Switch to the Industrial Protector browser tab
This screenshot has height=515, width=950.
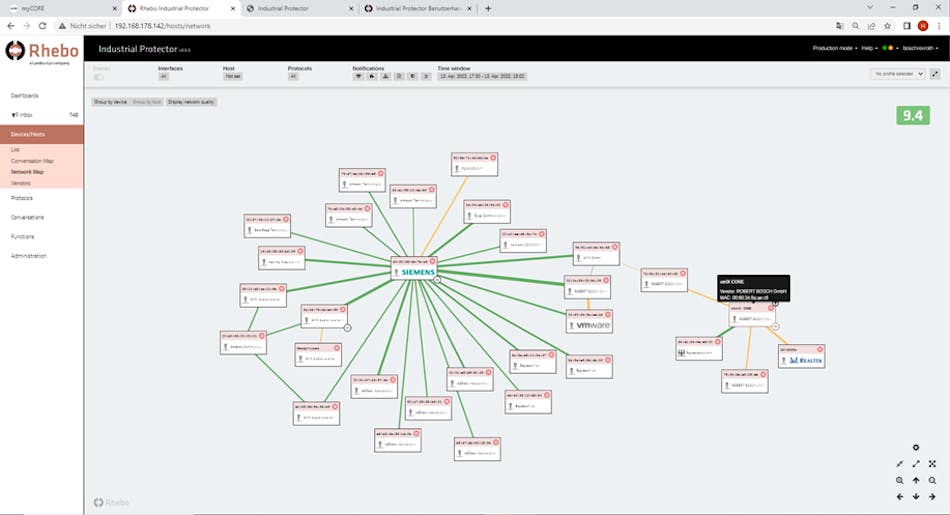[300, 8]
